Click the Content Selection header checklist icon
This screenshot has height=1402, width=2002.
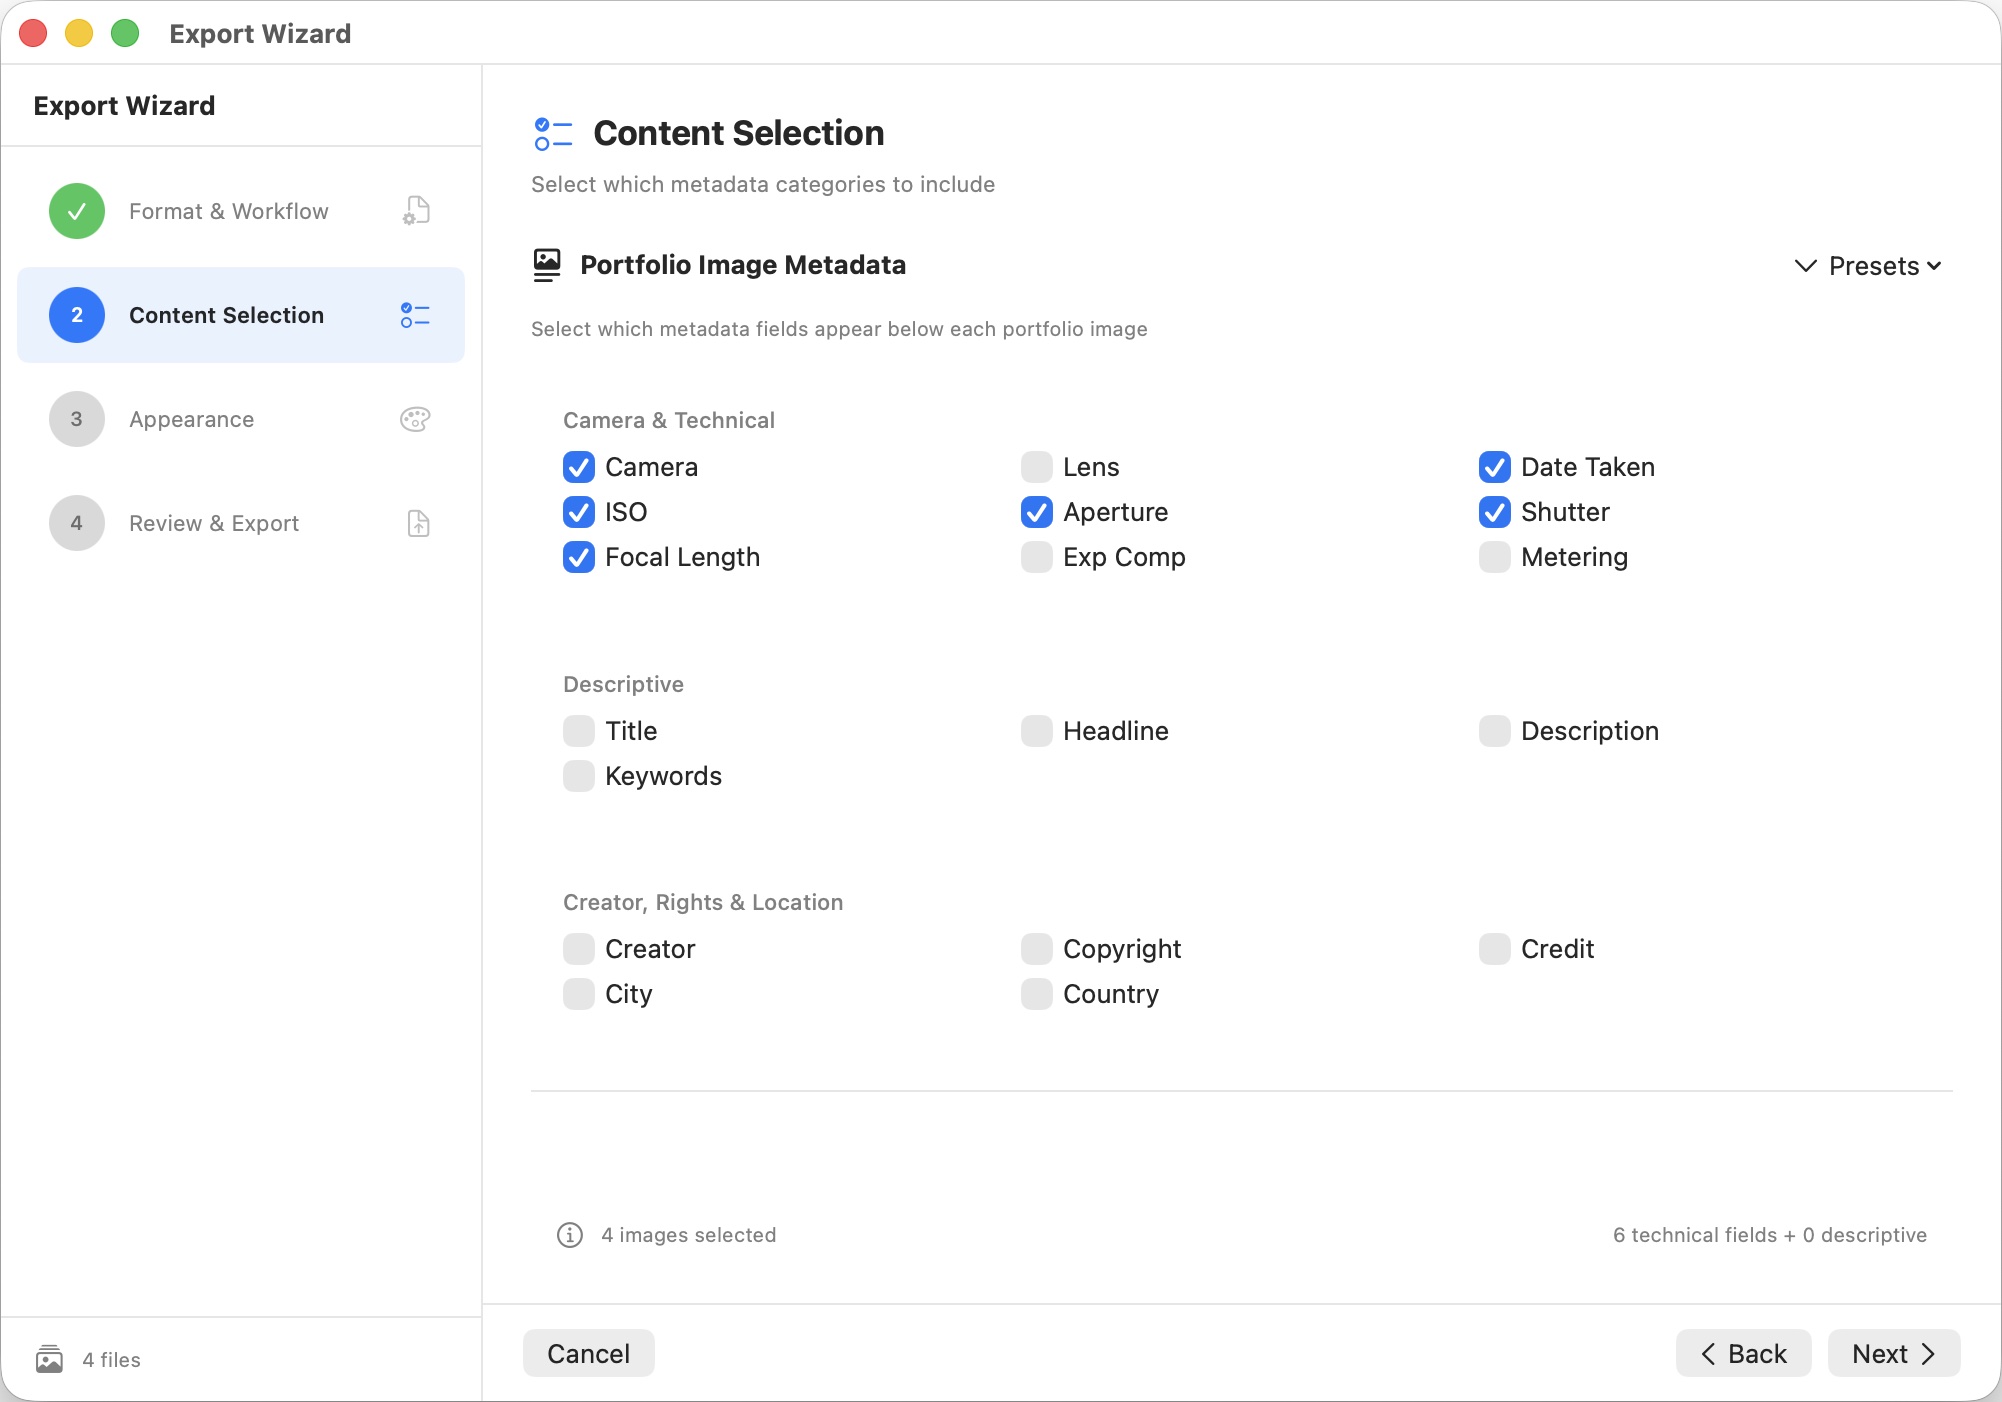click(x=553, y=134)
